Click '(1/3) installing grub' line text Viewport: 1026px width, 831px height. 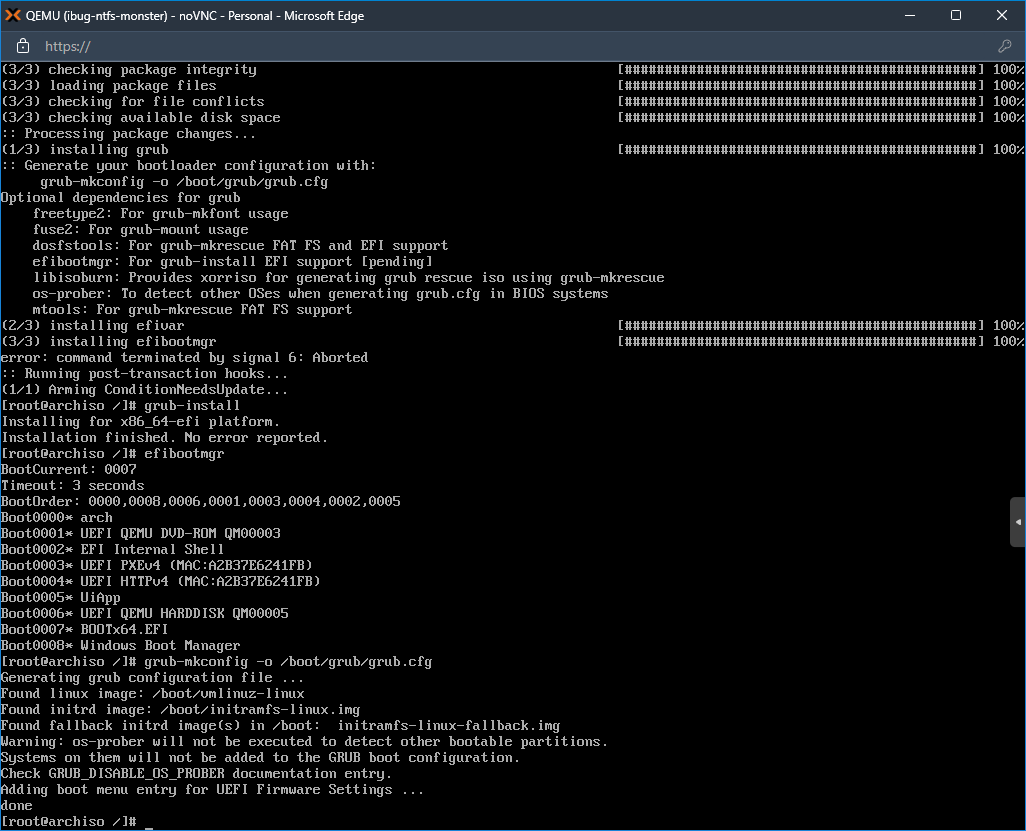(84, 150)
